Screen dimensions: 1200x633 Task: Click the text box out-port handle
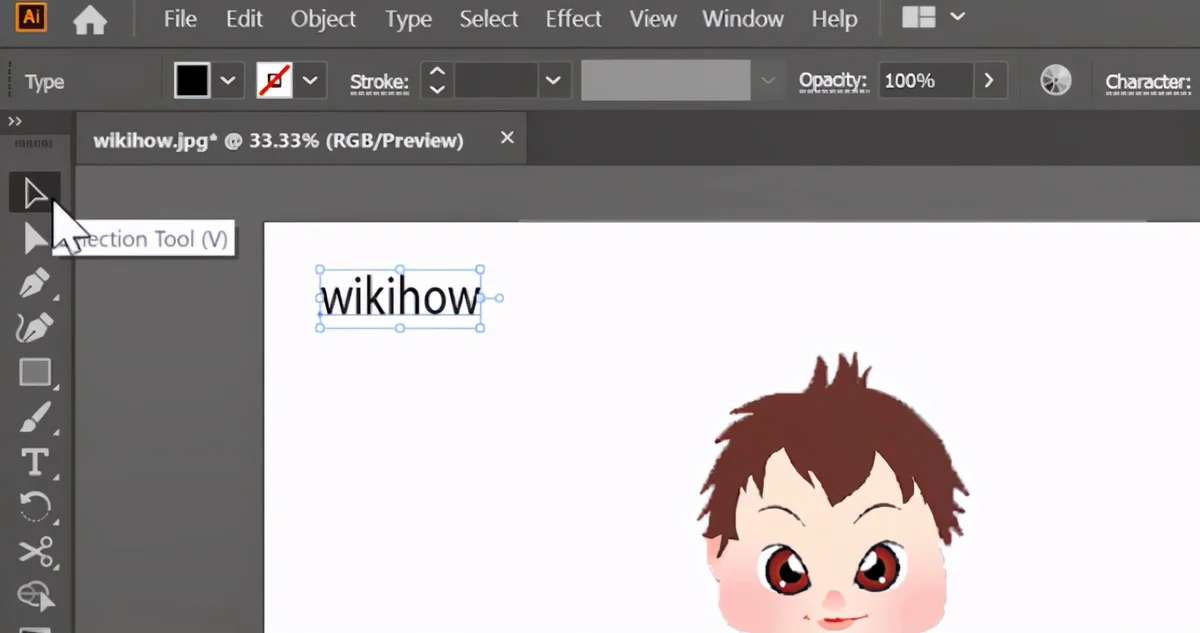[499, 298]
